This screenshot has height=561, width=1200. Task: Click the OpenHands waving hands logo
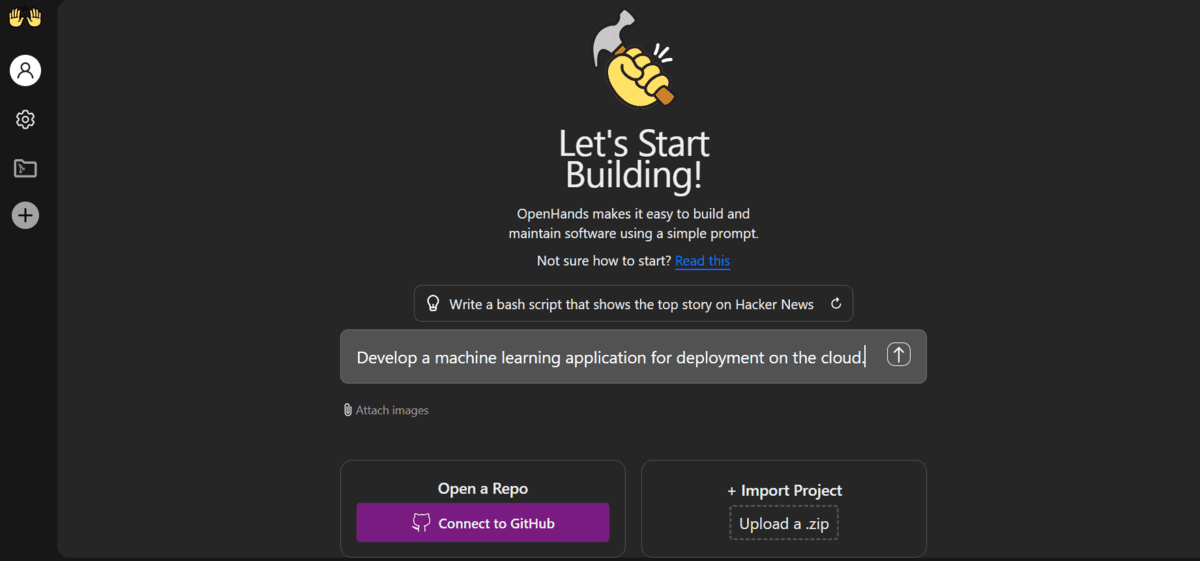point(25,18)
